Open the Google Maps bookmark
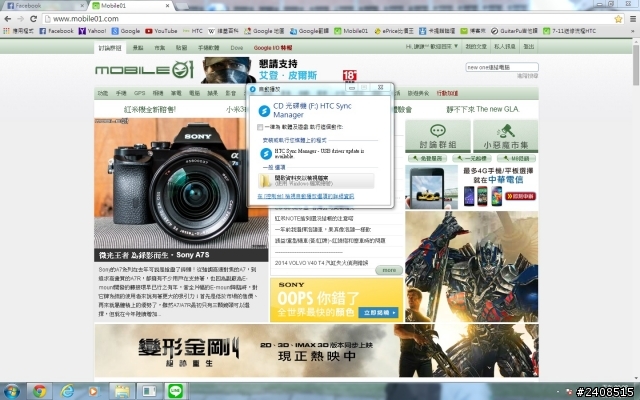Screen dimensions: 640x400 tap(264, 31)
